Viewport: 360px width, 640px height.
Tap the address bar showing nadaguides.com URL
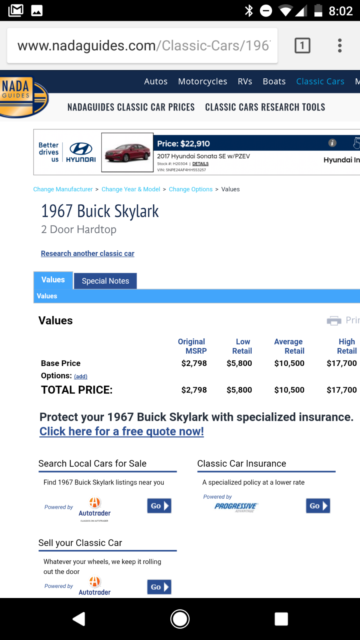pos(142,46)
